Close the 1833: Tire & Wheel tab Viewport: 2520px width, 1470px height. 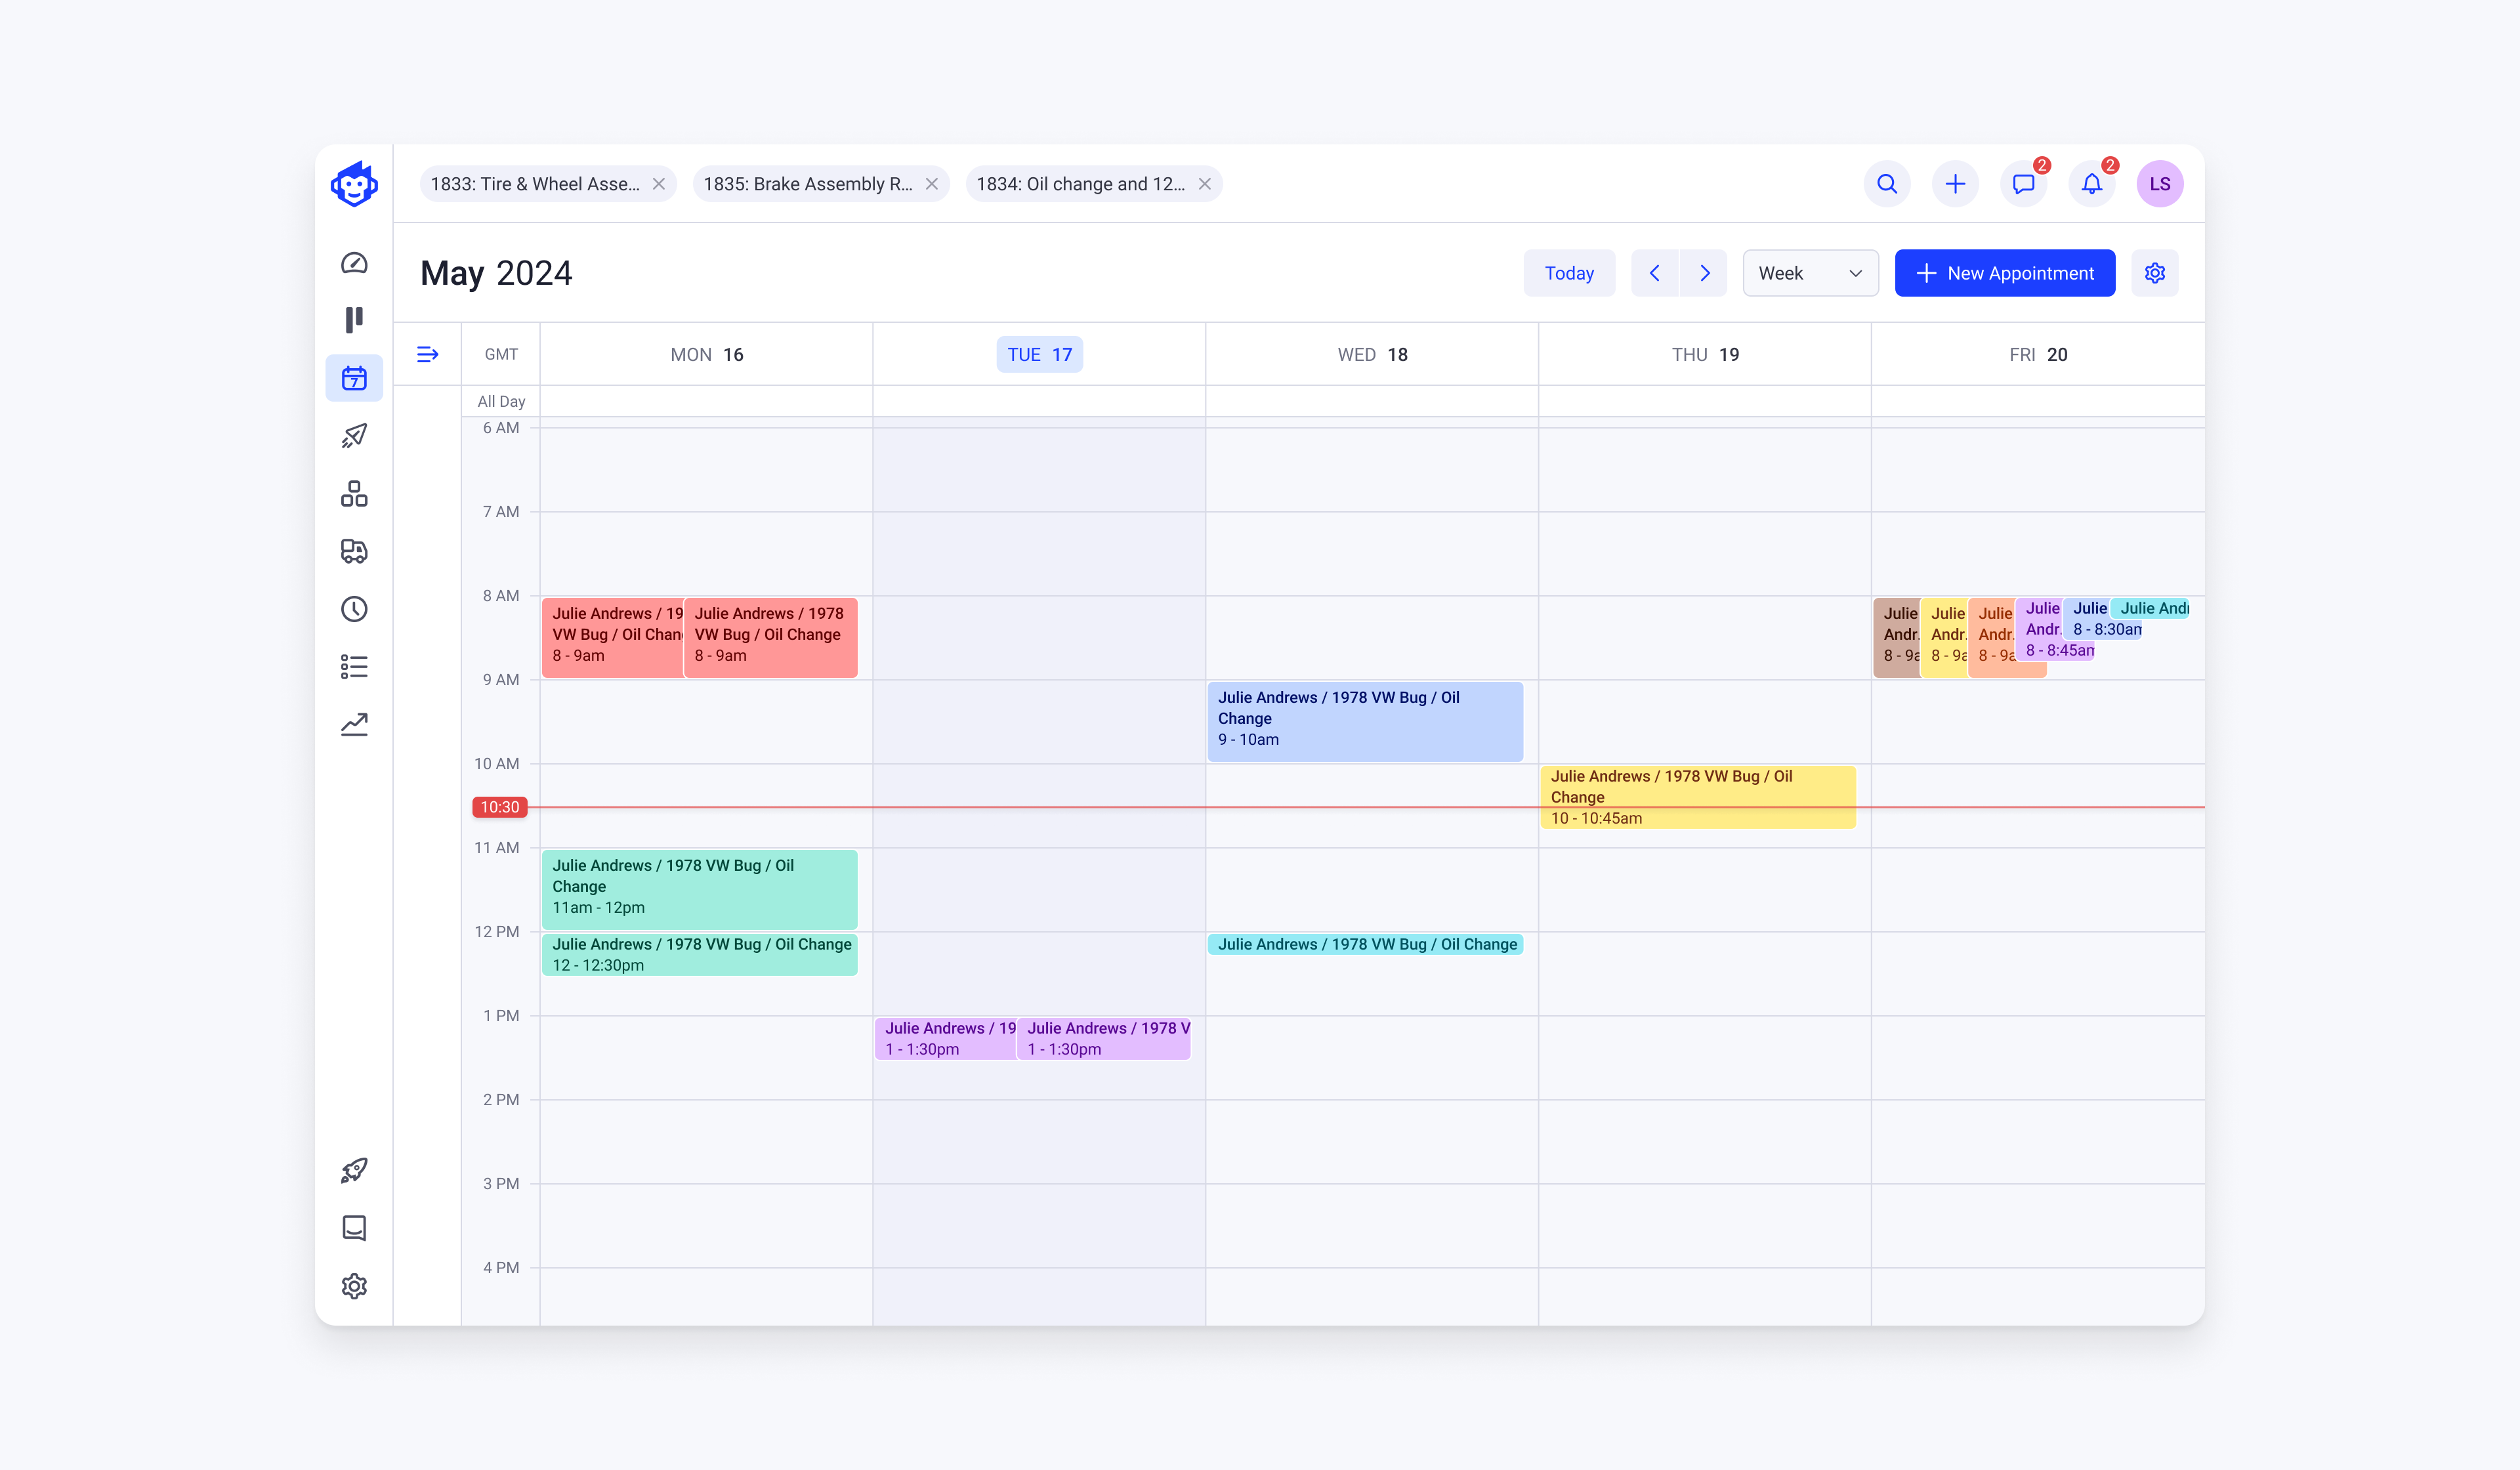point(659,184)
